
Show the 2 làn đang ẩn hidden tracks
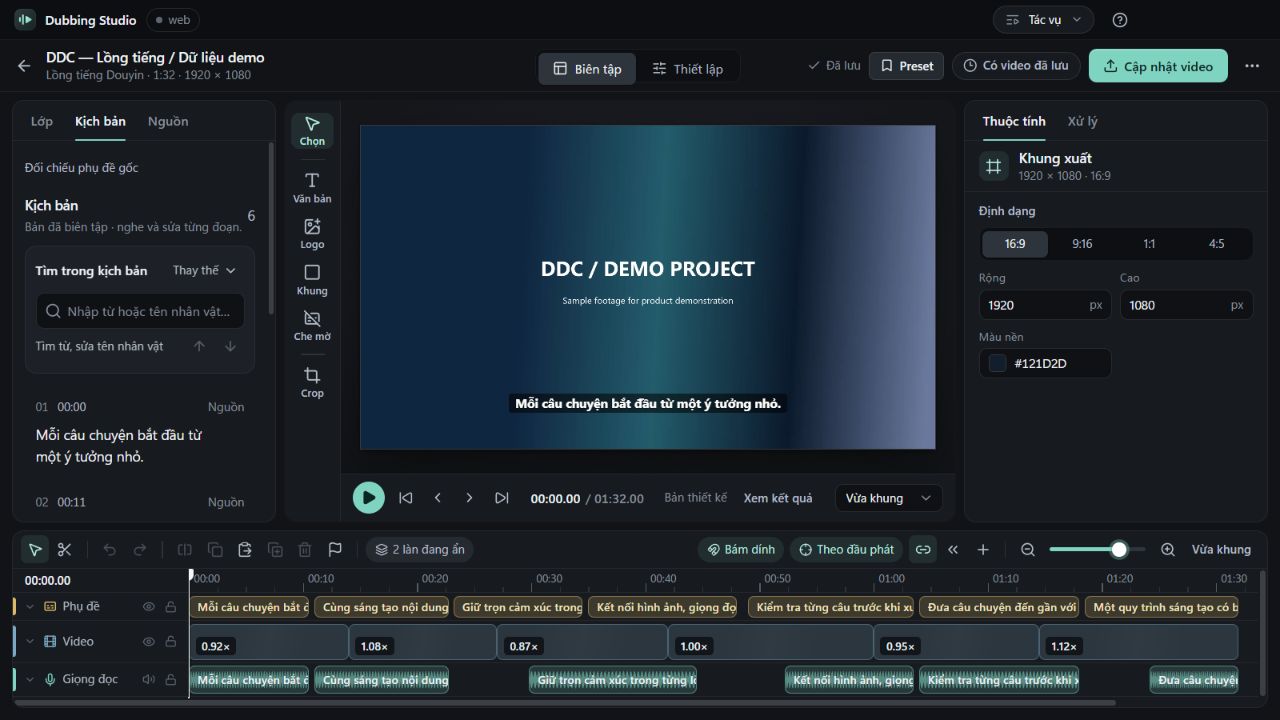point(419,549)
